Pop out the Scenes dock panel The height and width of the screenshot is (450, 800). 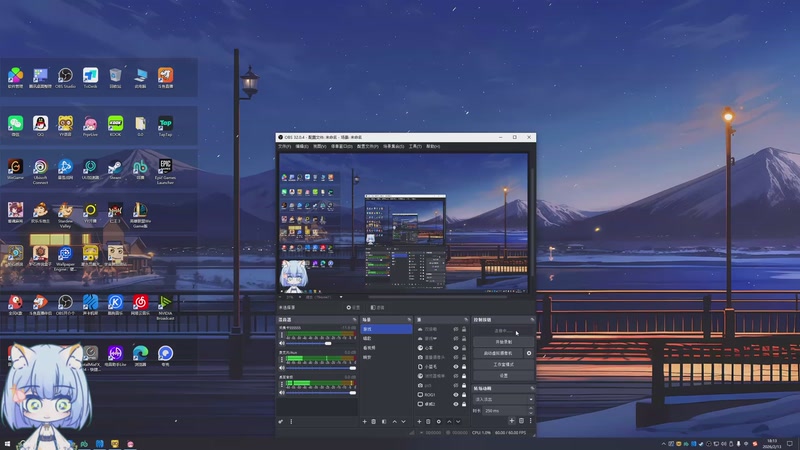point(409,319)
